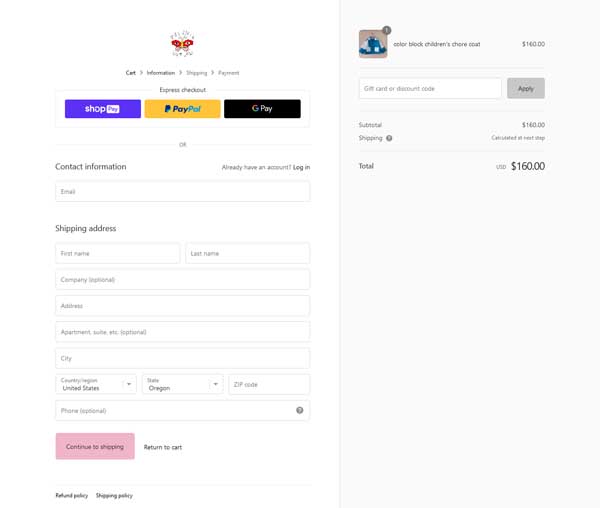Focus the ZIP code field
600x508 pixels.
tap(269, 384)
